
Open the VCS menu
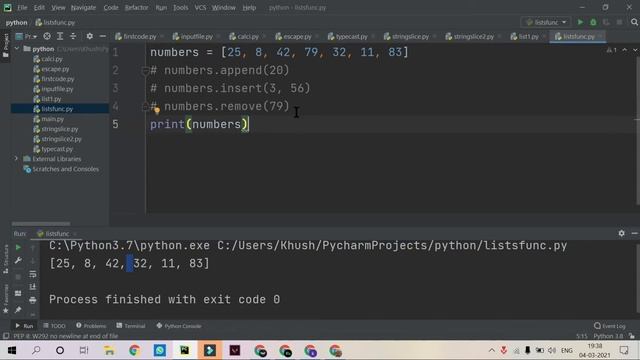[x=200, y=7]
